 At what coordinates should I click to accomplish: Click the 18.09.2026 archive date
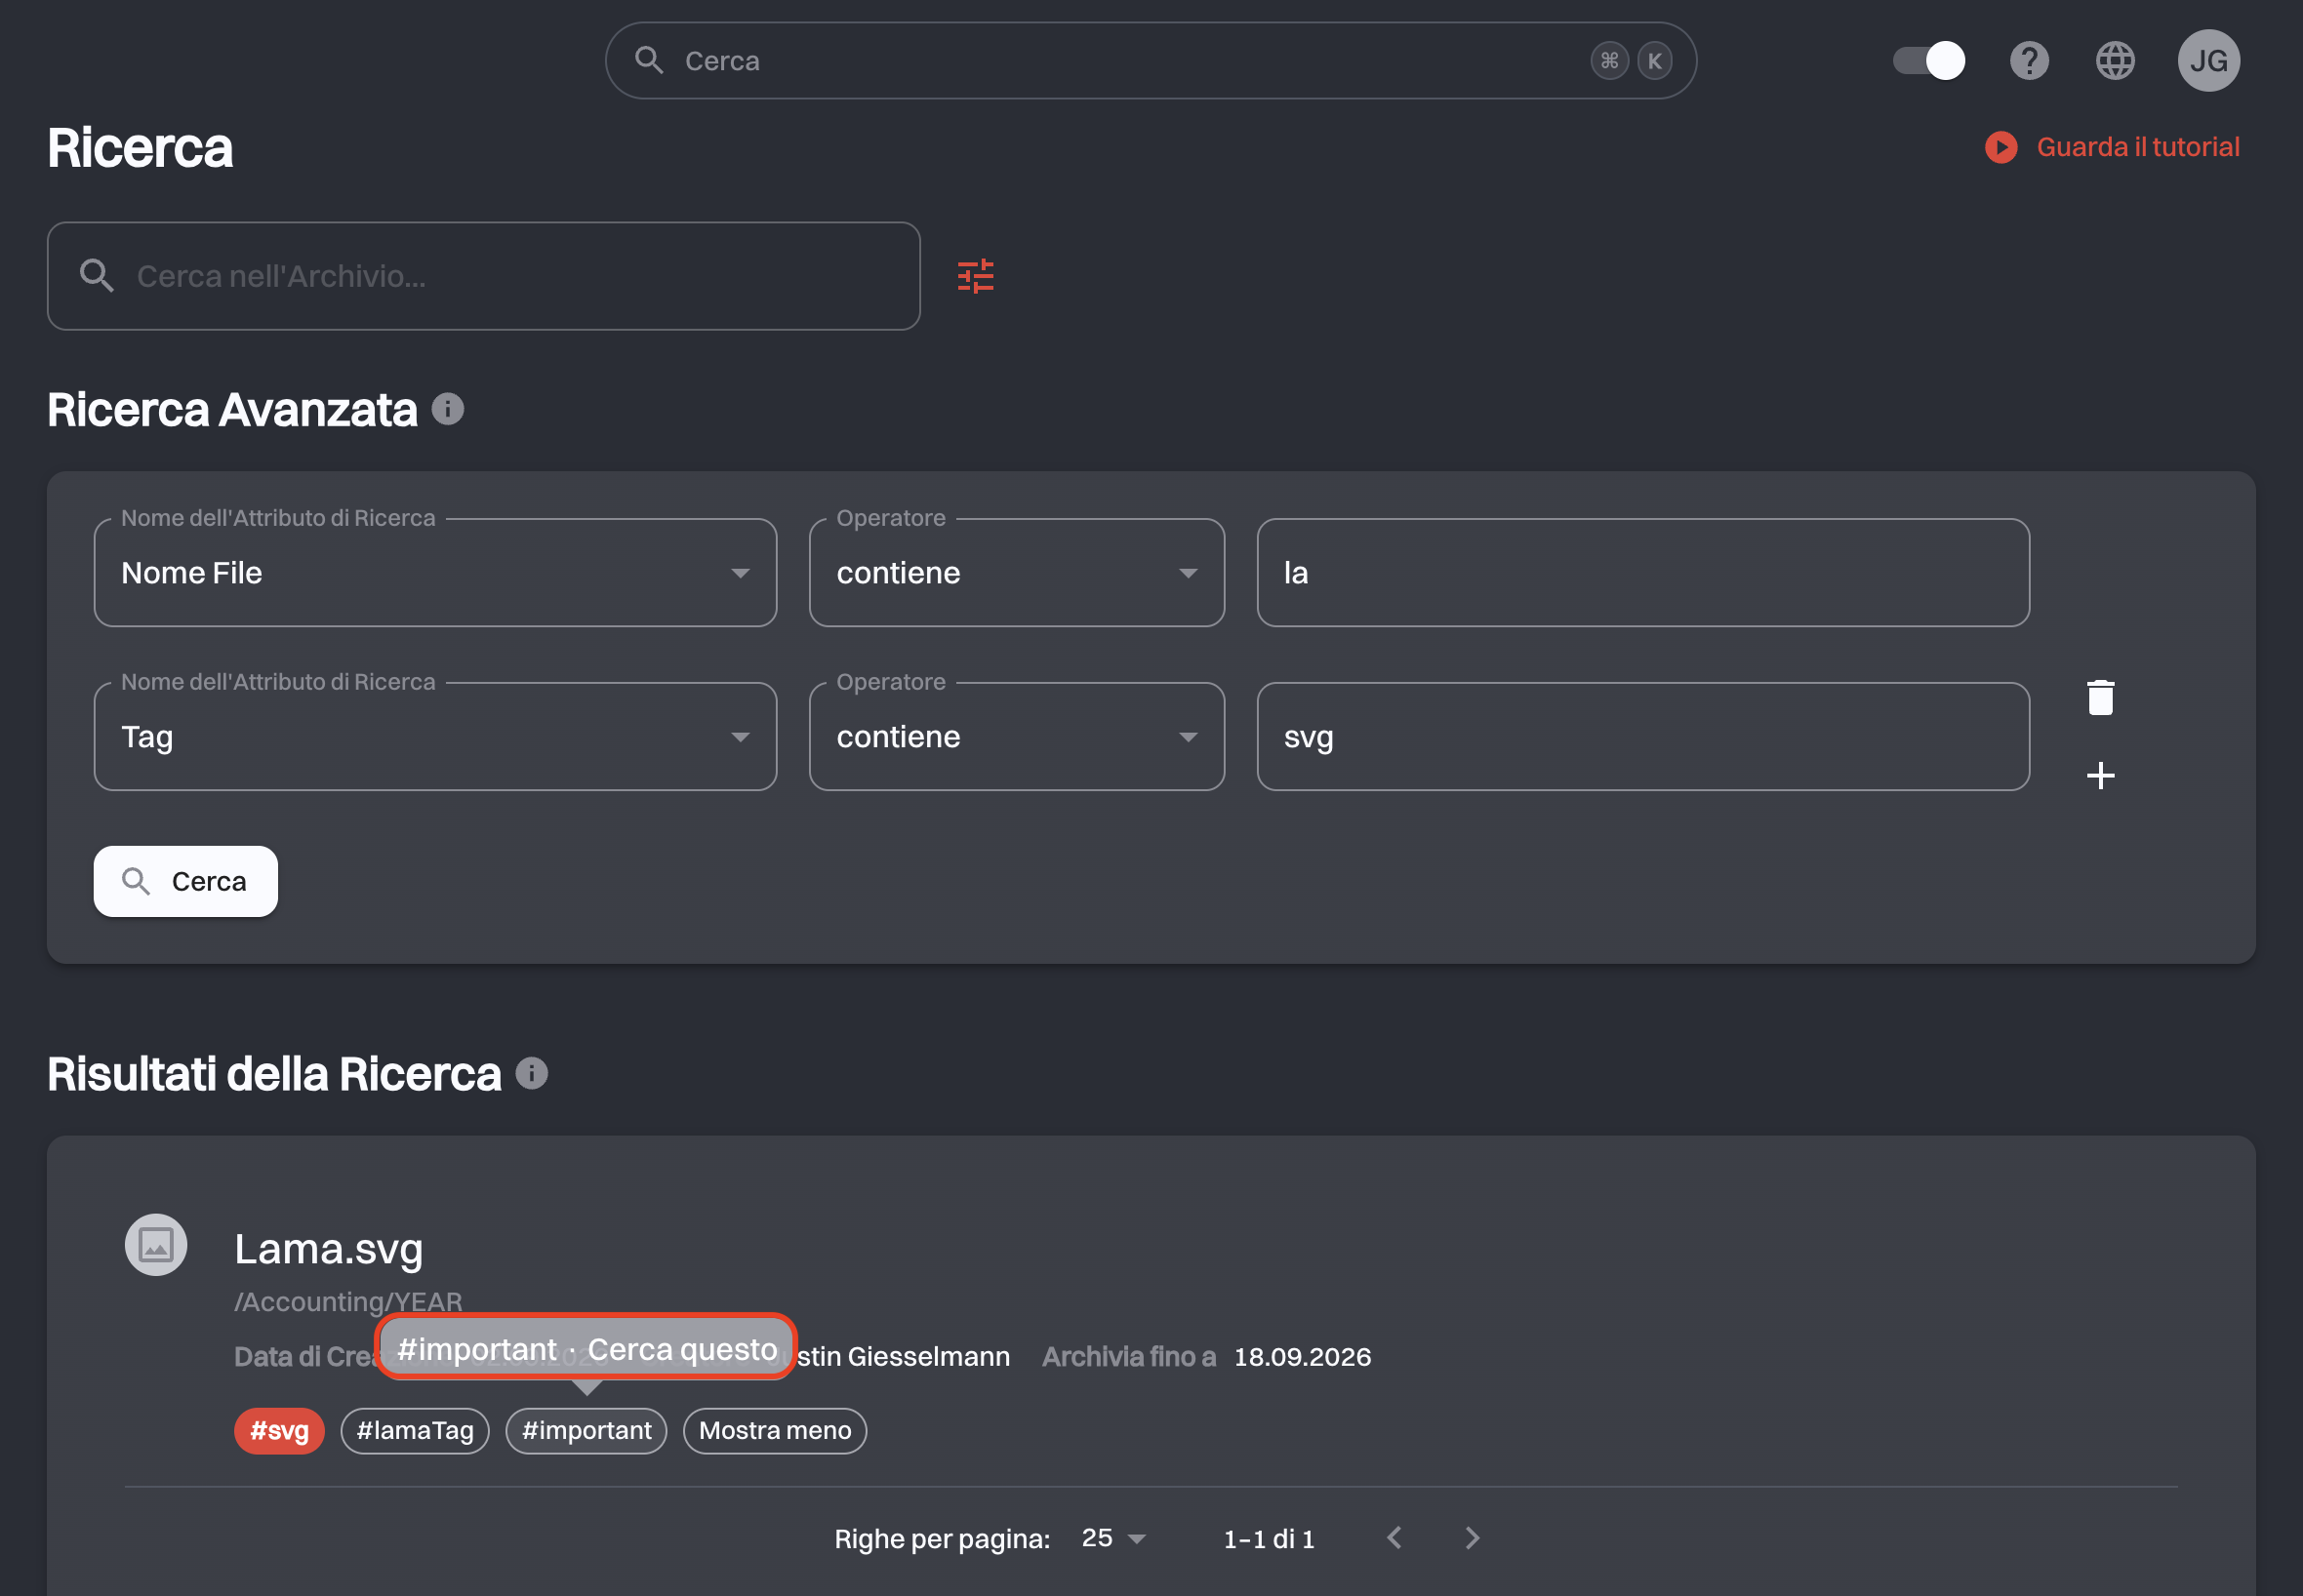1302,1357
